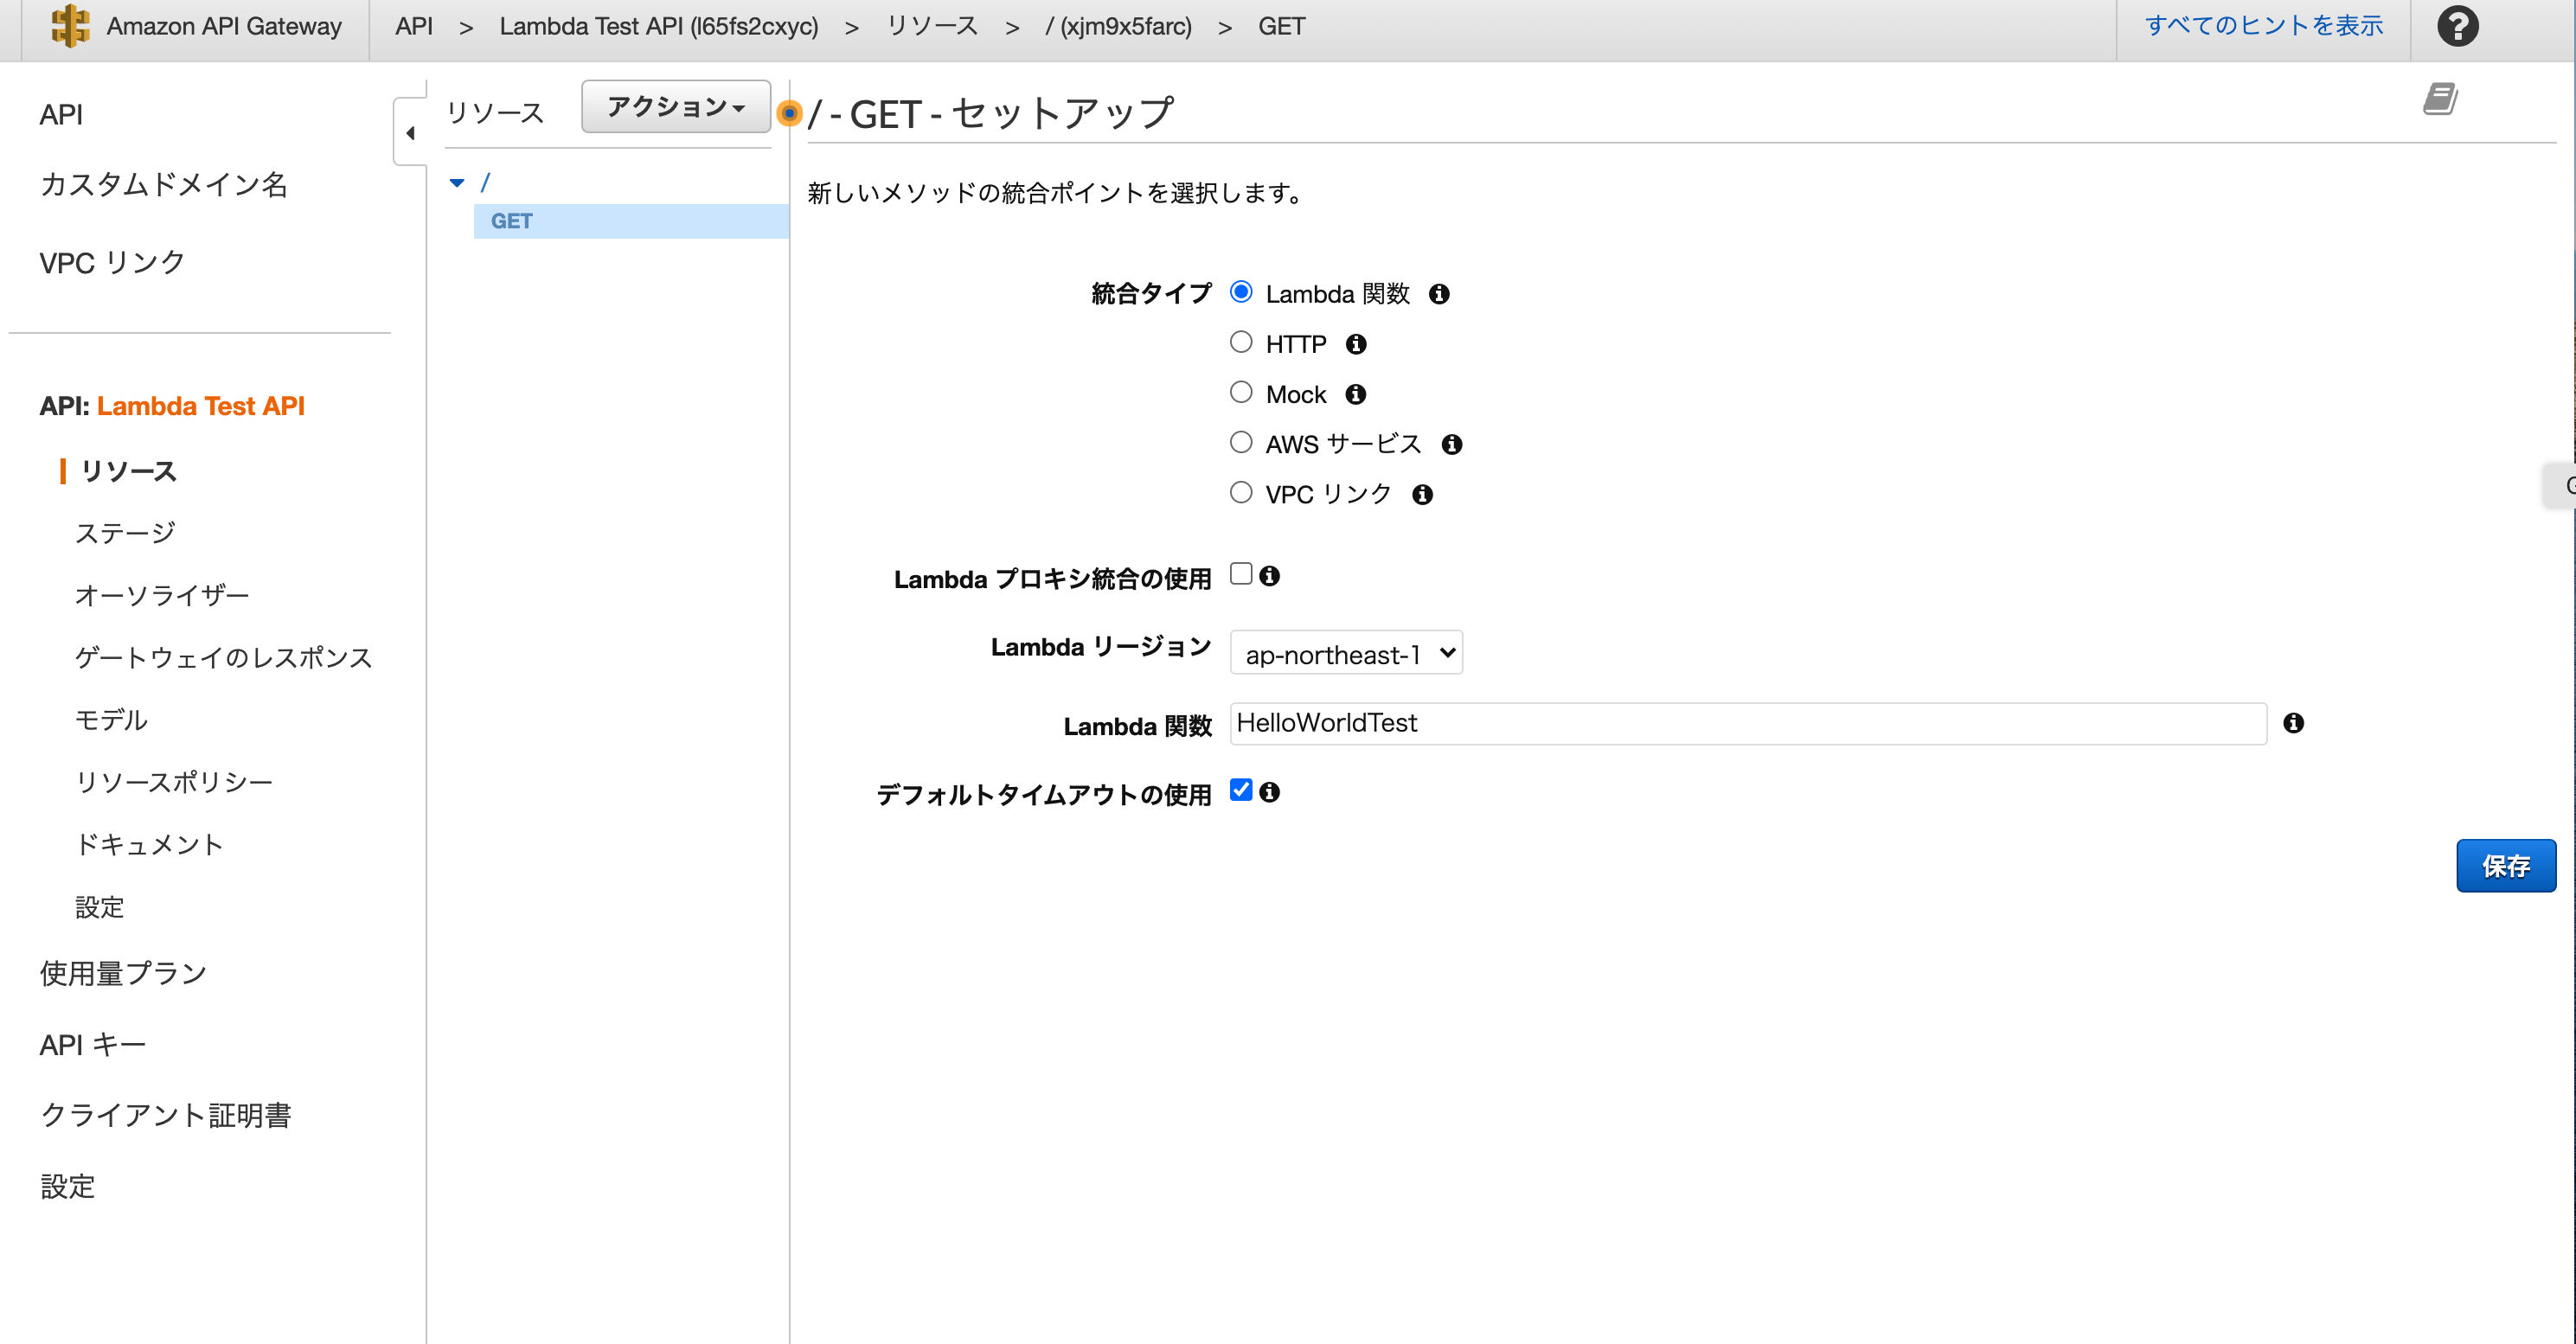Click the 保存 button
Viewport: 2576px width, 1344px height.
click(2506, 865)
